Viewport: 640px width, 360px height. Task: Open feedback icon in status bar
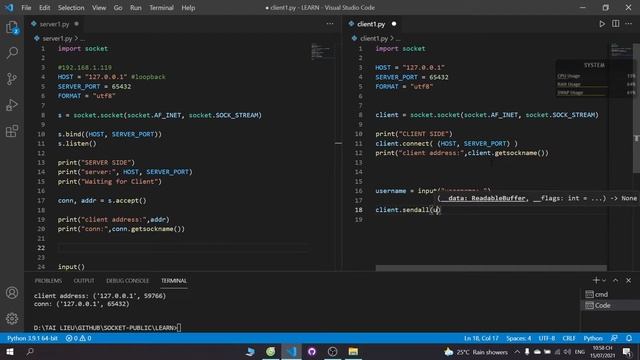tap(614, 338)
